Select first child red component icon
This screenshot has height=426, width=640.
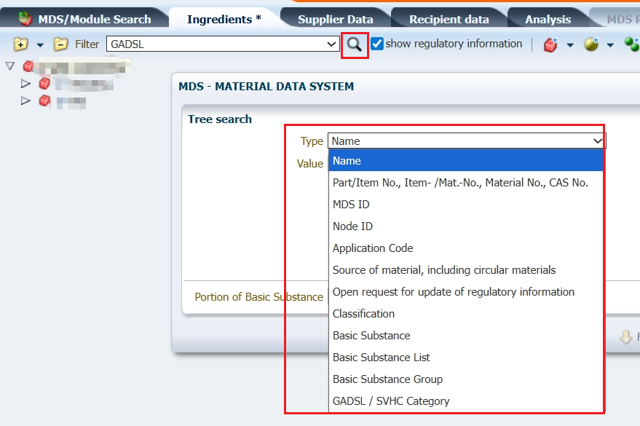44,84
